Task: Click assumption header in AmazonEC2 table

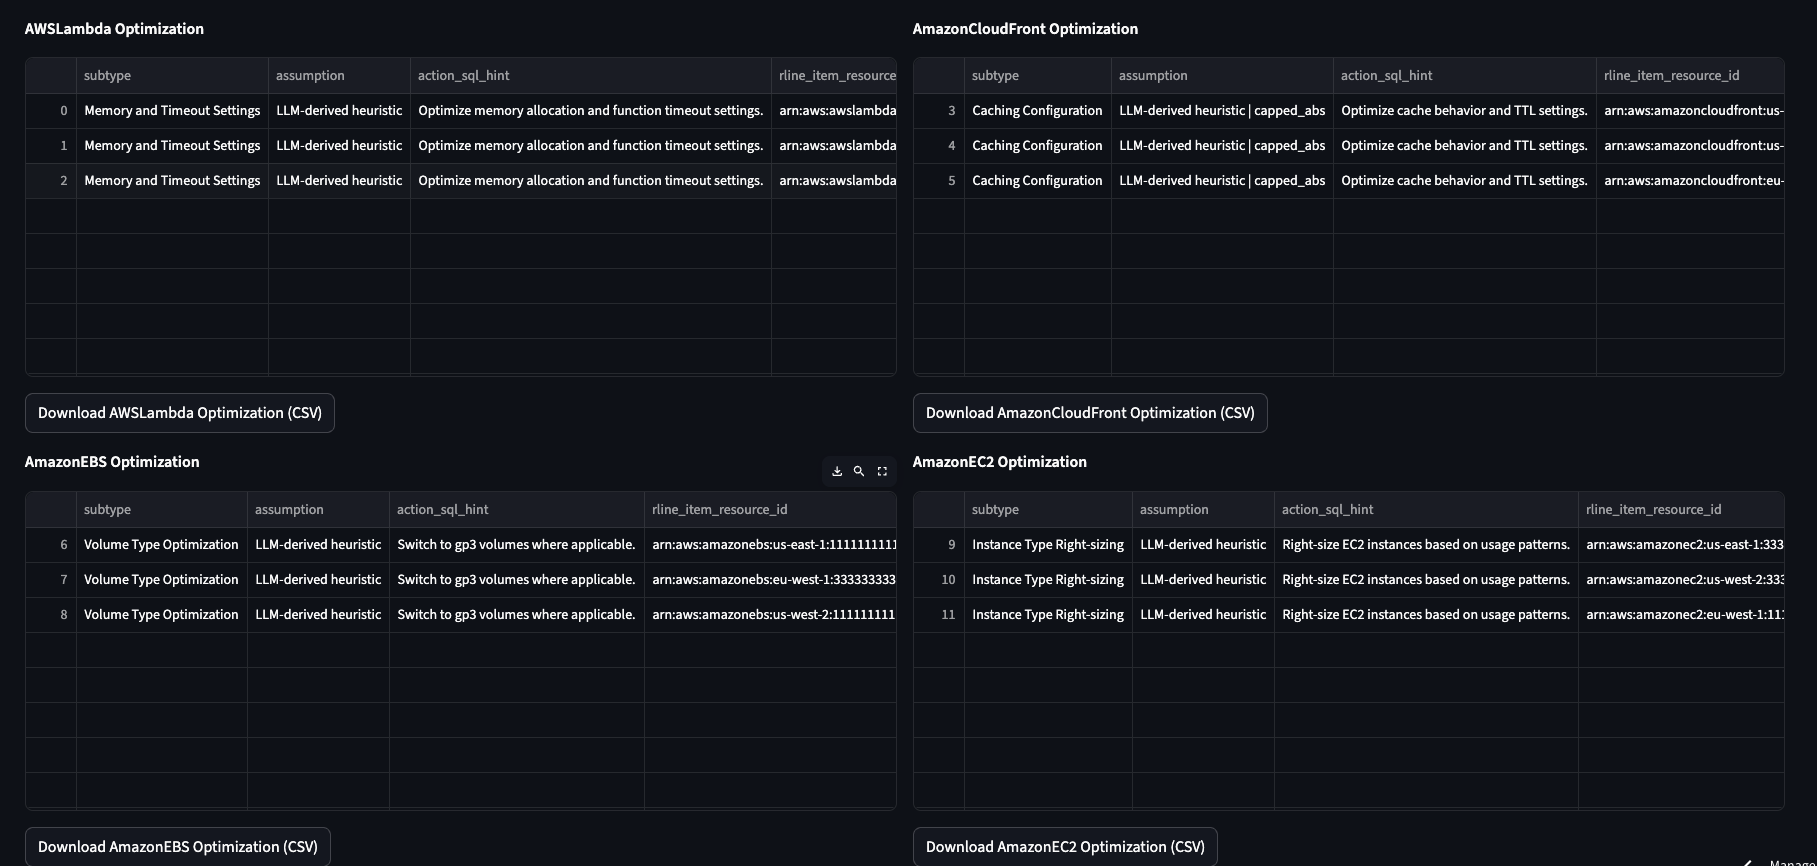Action: point(1203,510)
